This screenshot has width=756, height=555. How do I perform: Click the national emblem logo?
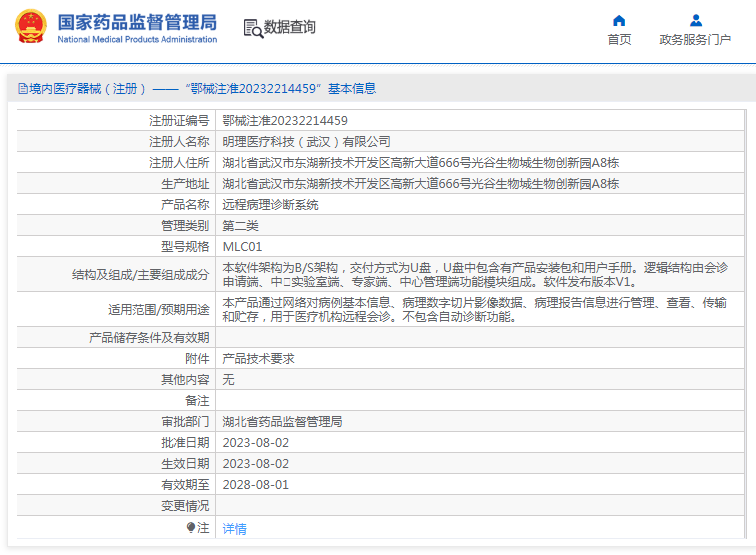click(31, 27)
